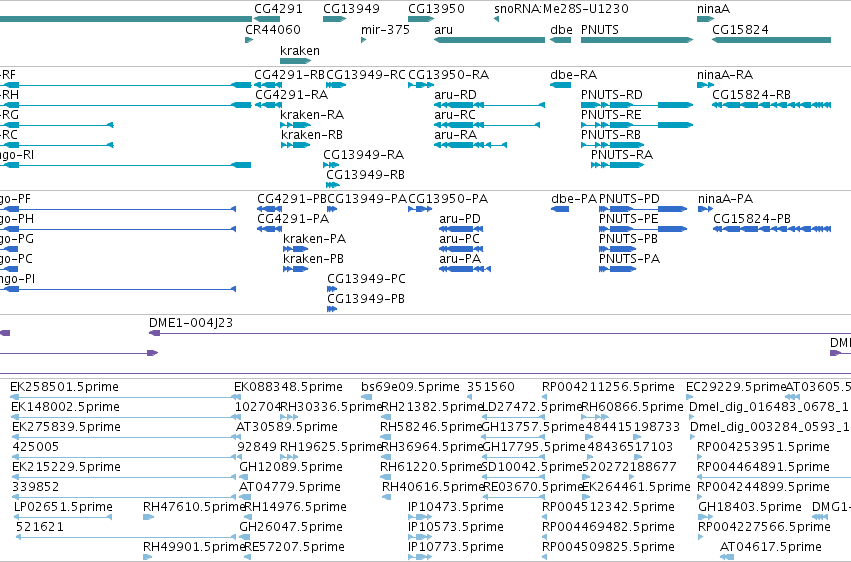Select transcript label aru-RD
This screenshot has height=562, width=851.
[x=455, y=94]
